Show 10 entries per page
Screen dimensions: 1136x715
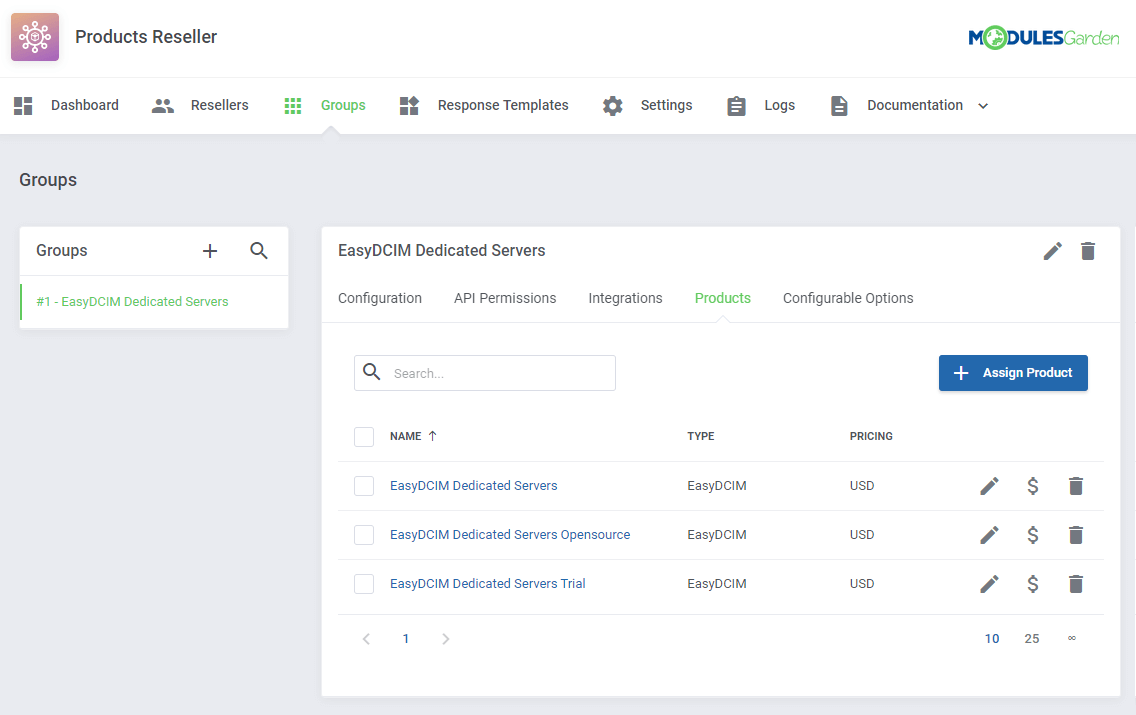pos(992,639)
